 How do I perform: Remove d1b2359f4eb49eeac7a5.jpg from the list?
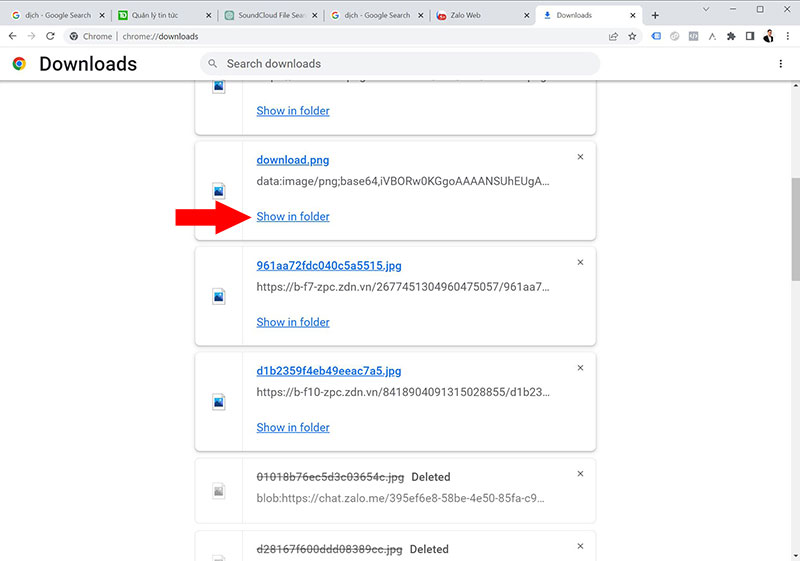click(x=580, y=368)
